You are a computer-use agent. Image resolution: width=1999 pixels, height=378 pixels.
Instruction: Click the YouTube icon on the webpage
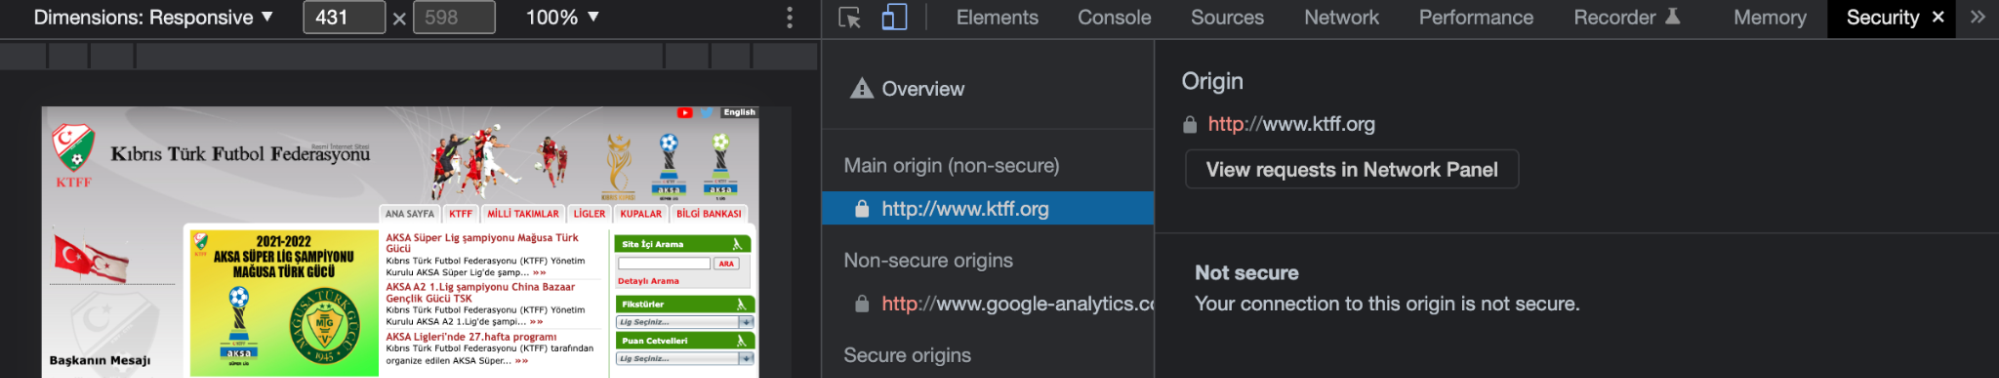[684, 113]
